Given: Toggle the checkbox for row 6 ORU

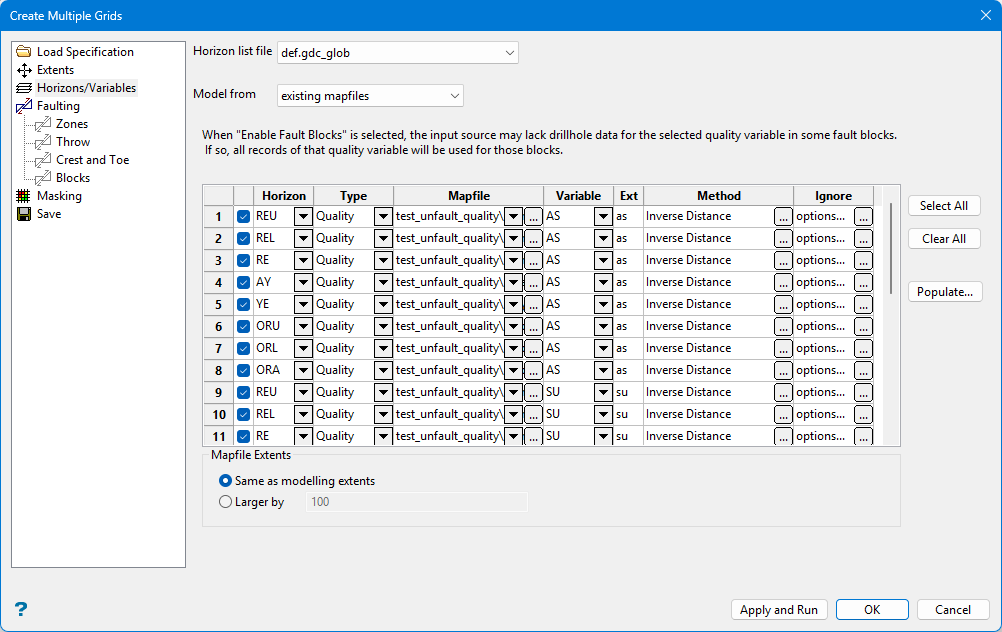Looking at the screenshot, I should (244, 326).
